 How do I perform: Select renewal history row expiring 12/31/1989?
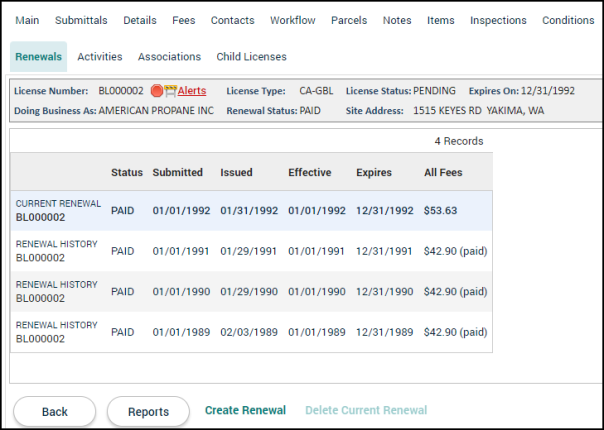[x=251, y=332]
